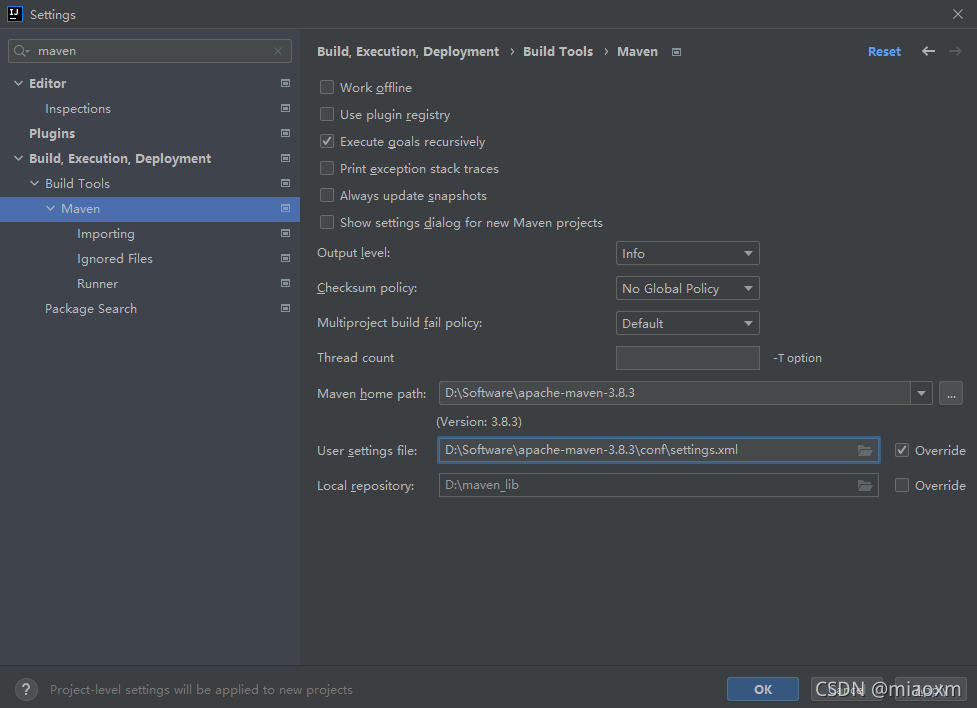The image size is (977, 708).
Task: Browse for the User settings file
Action: click(865, 451)
